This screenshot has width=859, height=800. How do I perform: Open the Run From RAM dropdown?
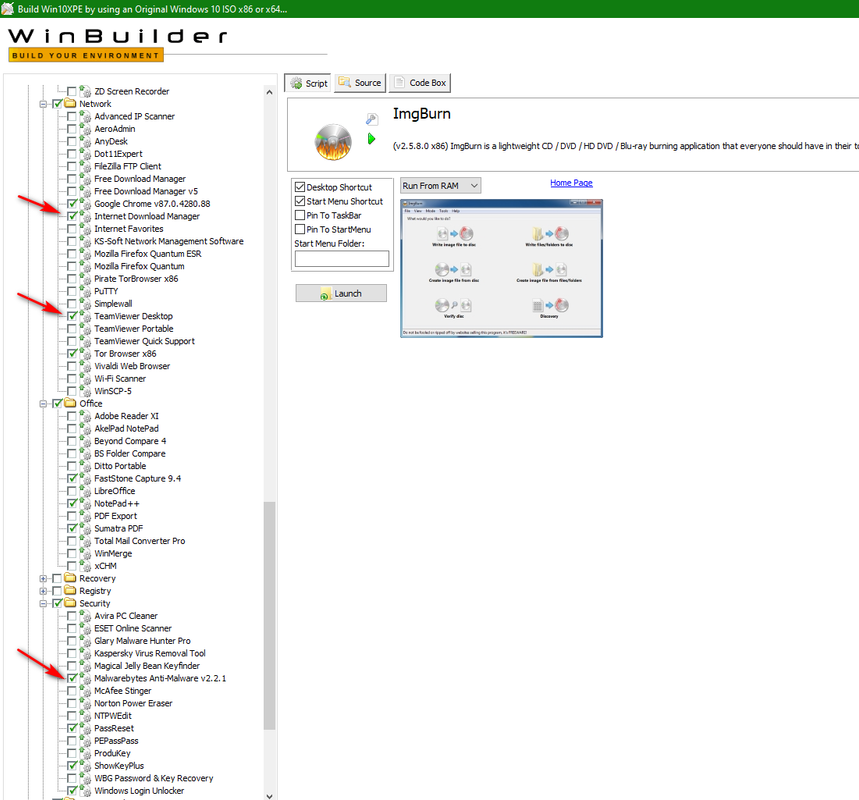(x=440, y=186)
